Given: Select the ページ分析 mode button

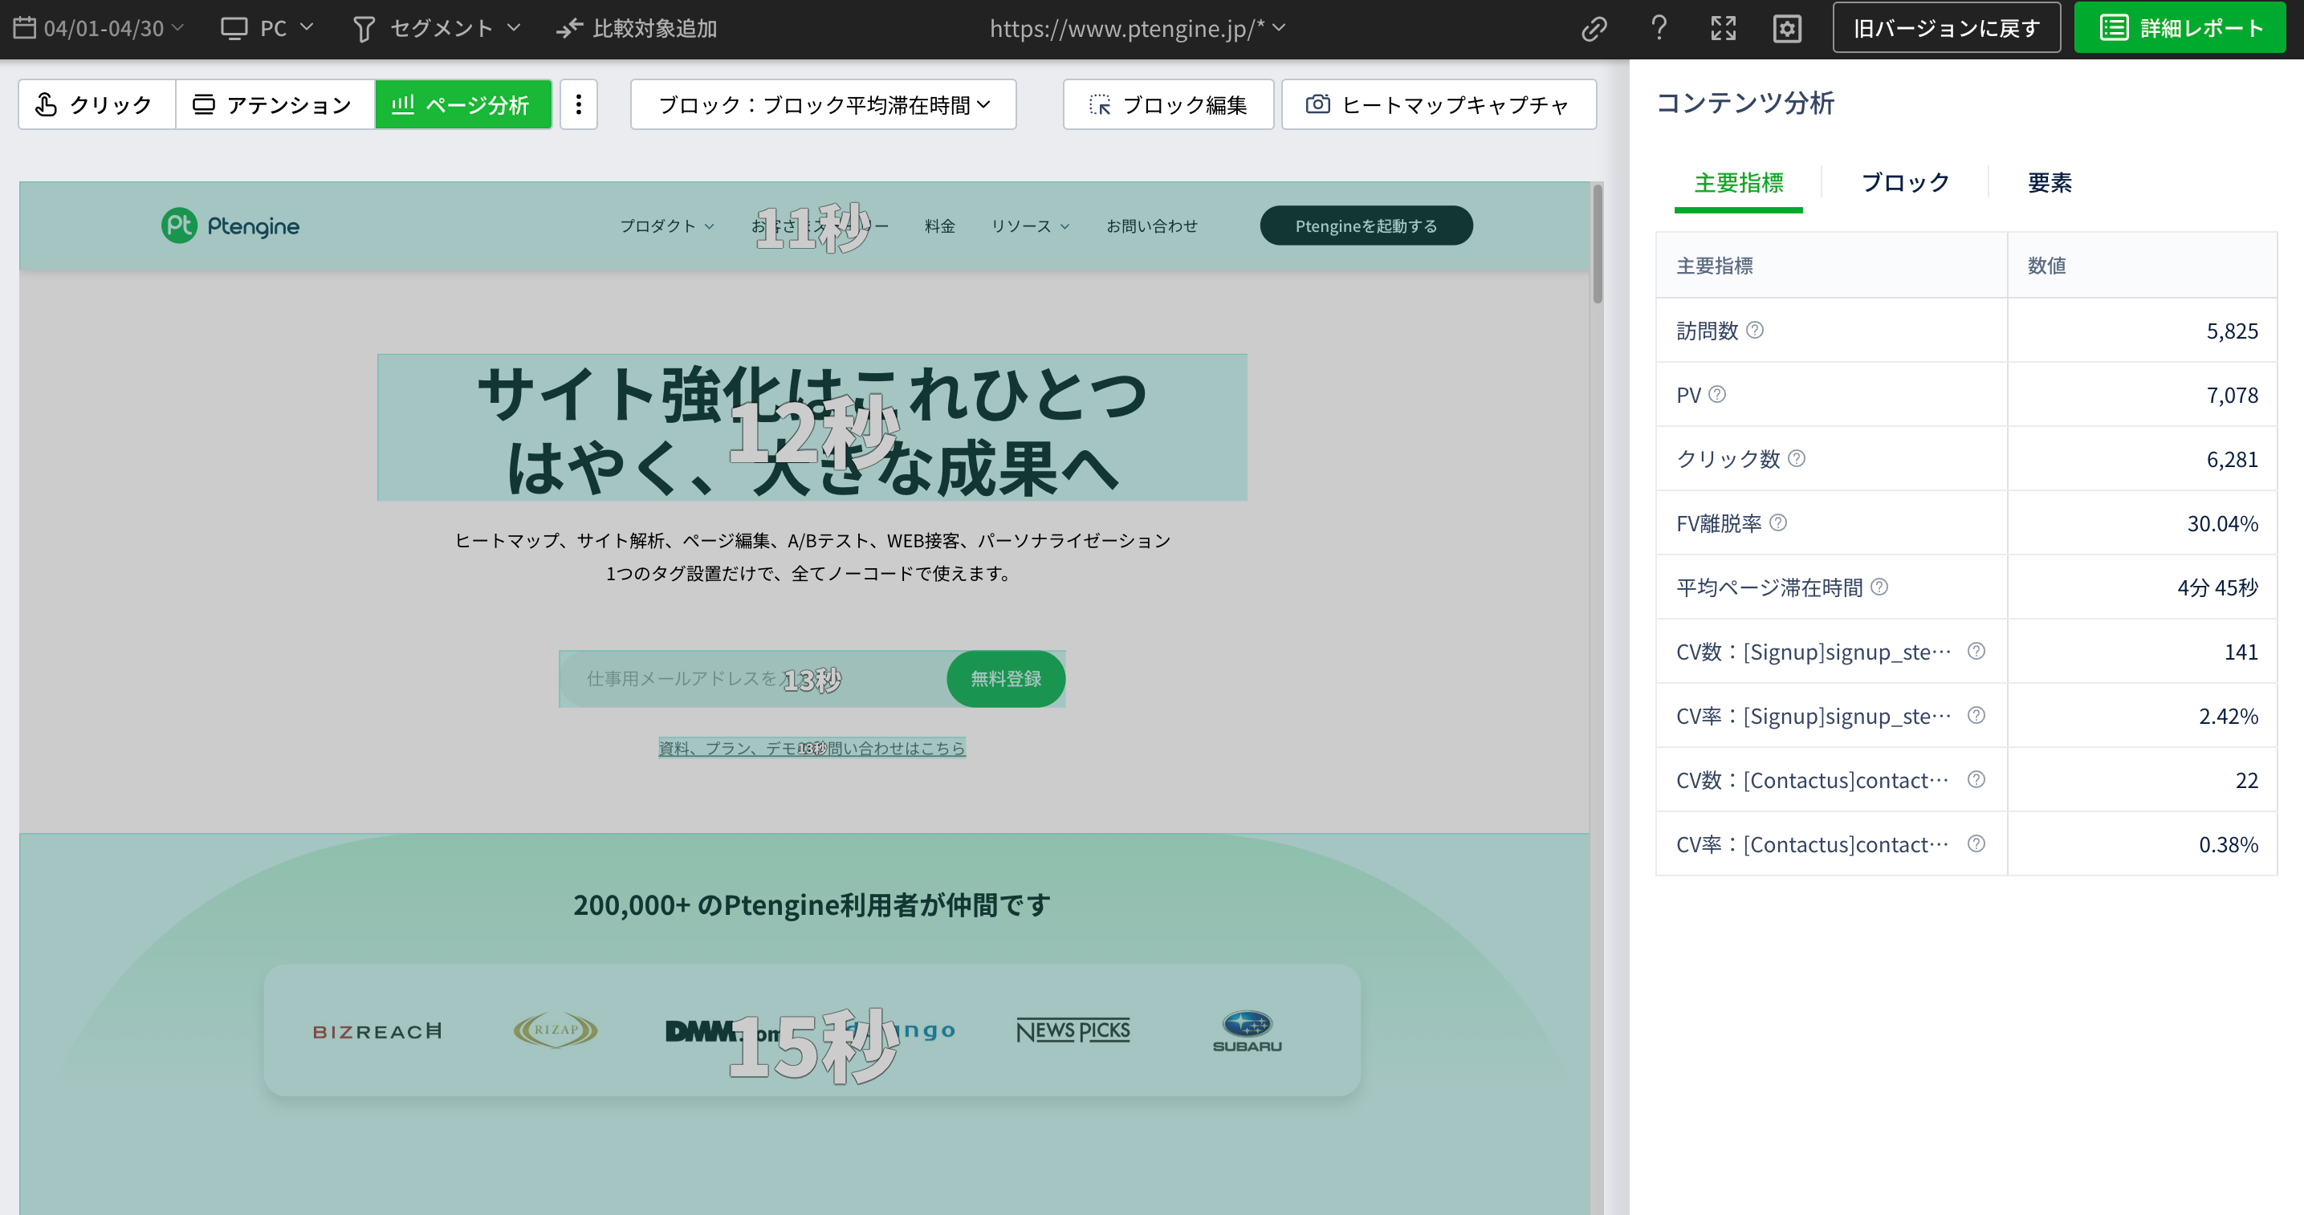Looking at the screenshot, I should [463, 104].
